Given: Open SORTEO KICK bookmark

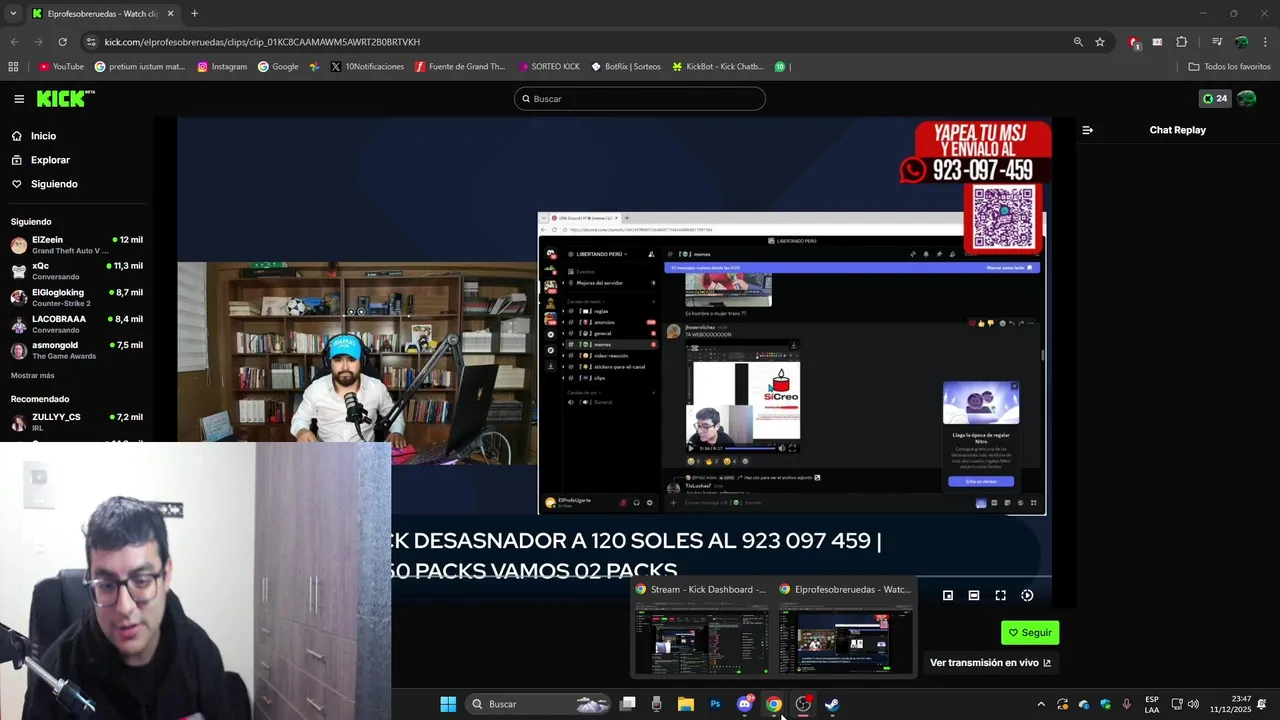Looking at the screenshot, I should coord(549,67).
